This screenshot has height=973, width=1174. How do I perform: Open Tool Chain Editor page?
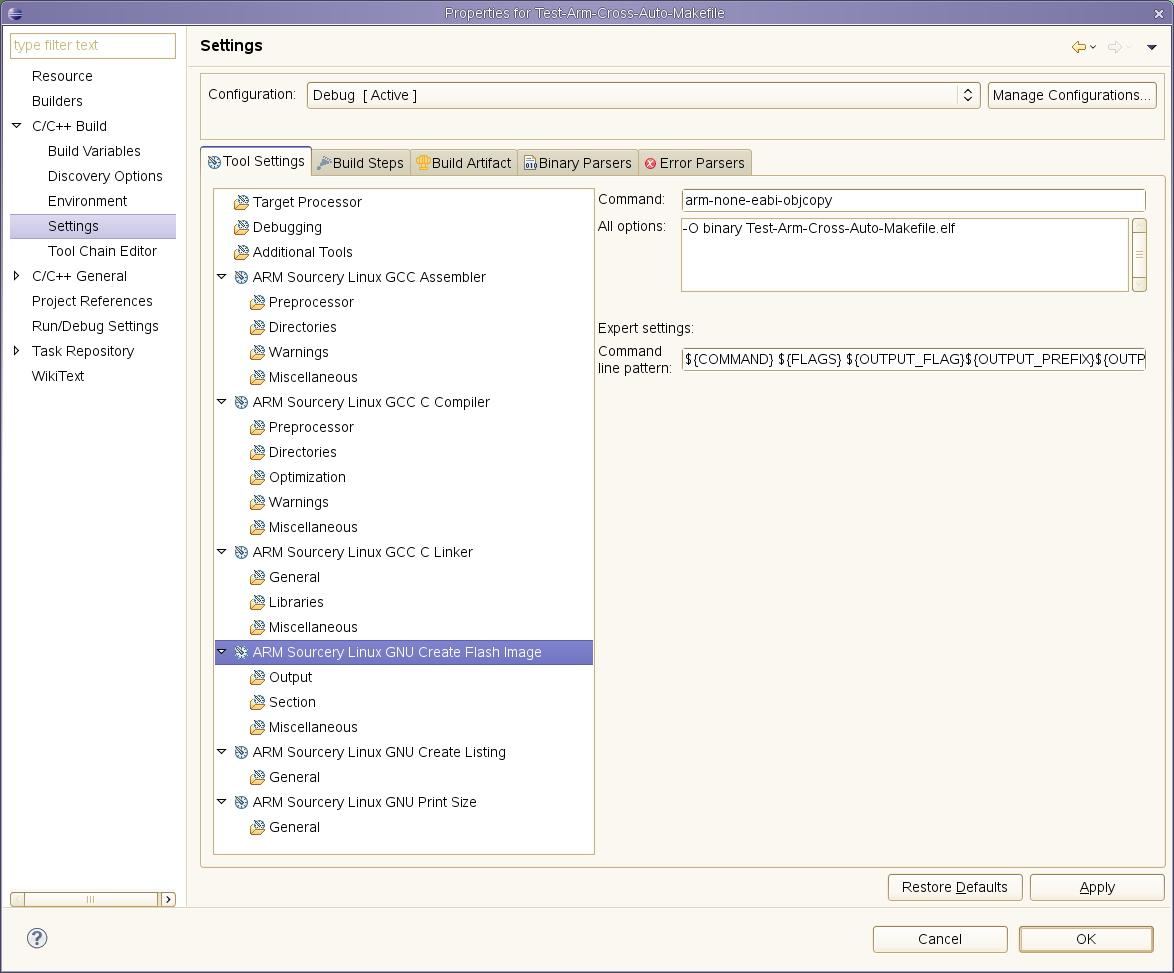click(x=102, y=251)
